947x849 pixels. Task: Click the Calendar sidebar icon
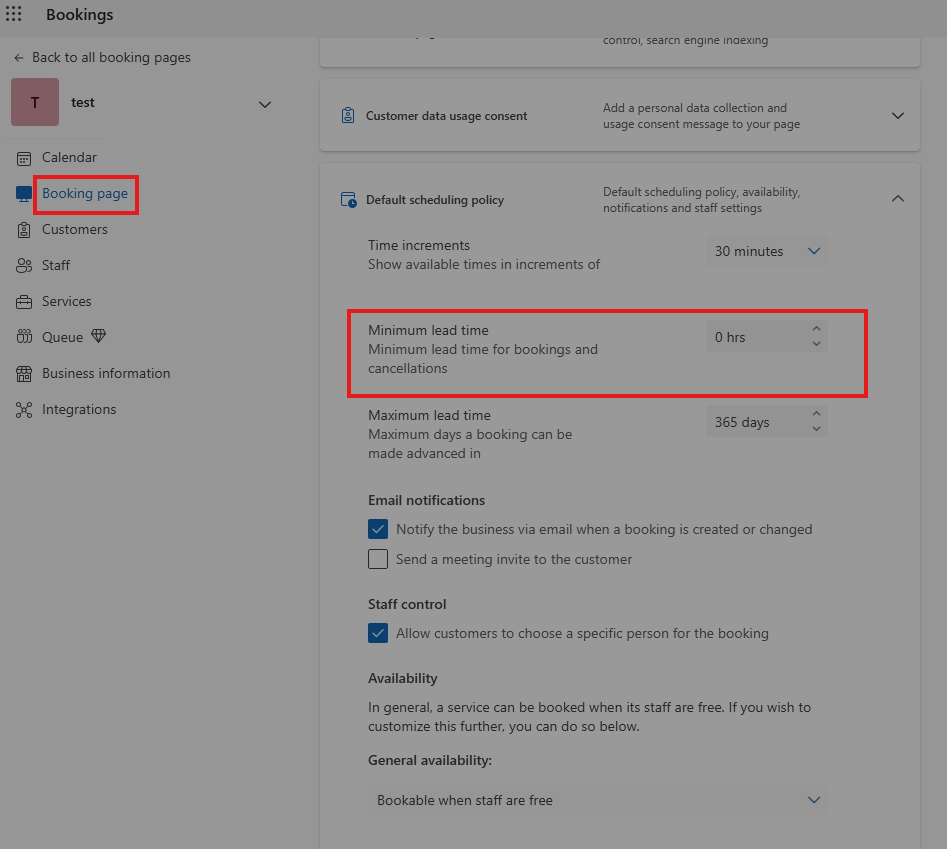tap(24, 158)
